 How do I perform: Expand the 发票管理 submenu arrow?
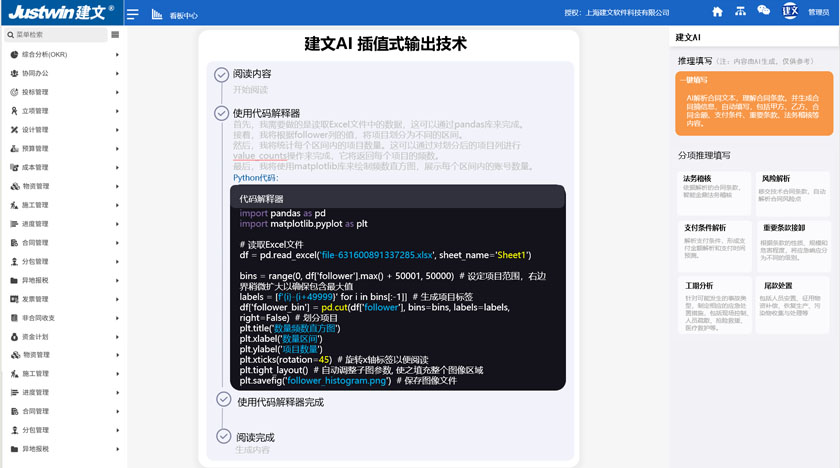[x=117, y=299]
